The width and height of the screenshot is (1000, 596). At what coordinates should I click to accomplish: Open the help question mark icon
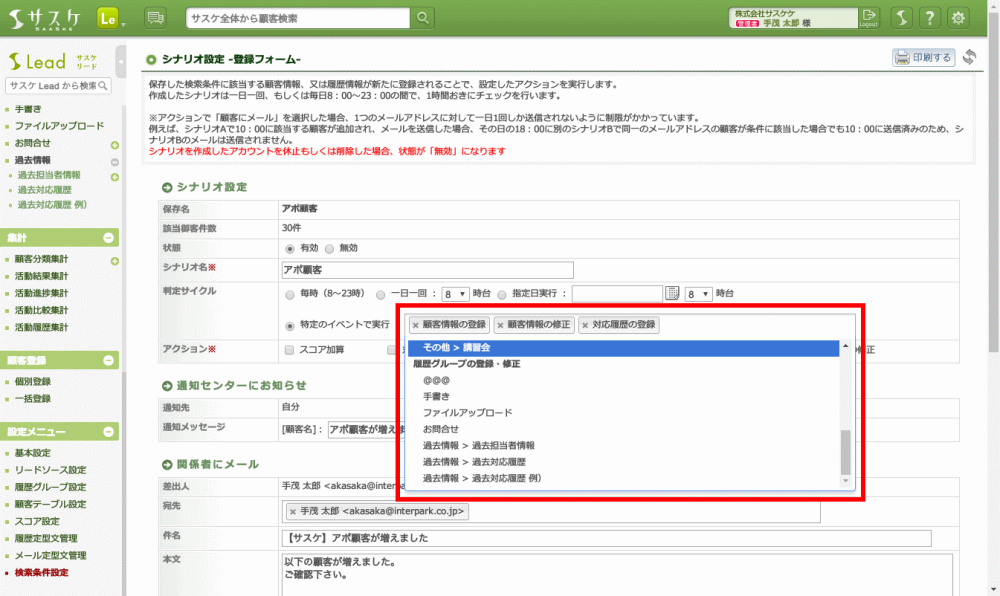tap(930, 18)
